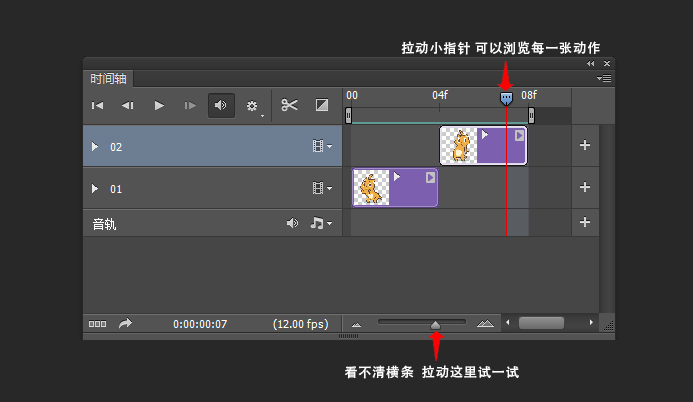Click the timeline zoom slider handle

point(435,326)
